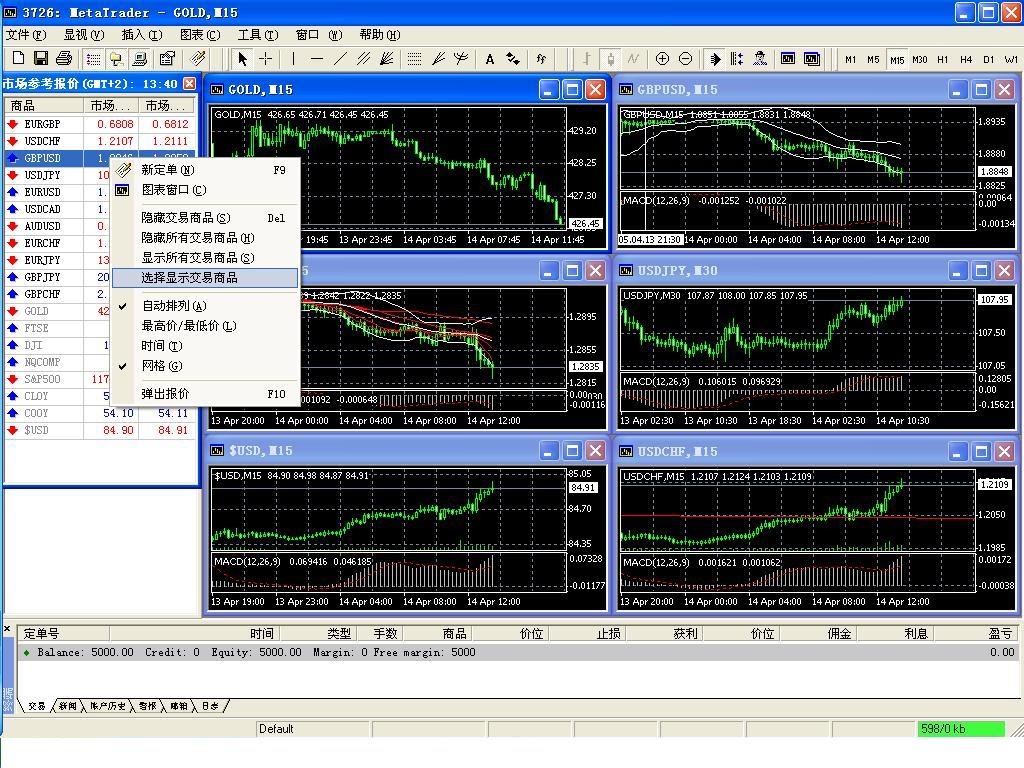This screenshot has height=768, width=1024.
Task: Click the print icon in toolbar
Action: tap(64, 59)
